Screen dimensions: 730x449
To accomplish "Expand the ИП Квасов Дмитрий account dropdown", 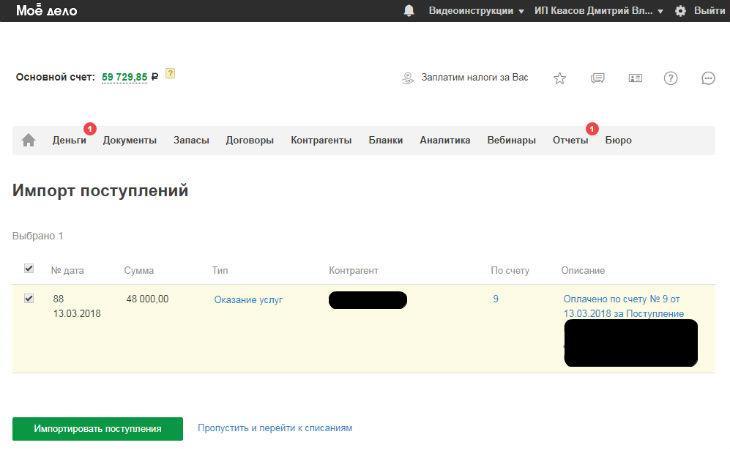I will pos(599,11).
